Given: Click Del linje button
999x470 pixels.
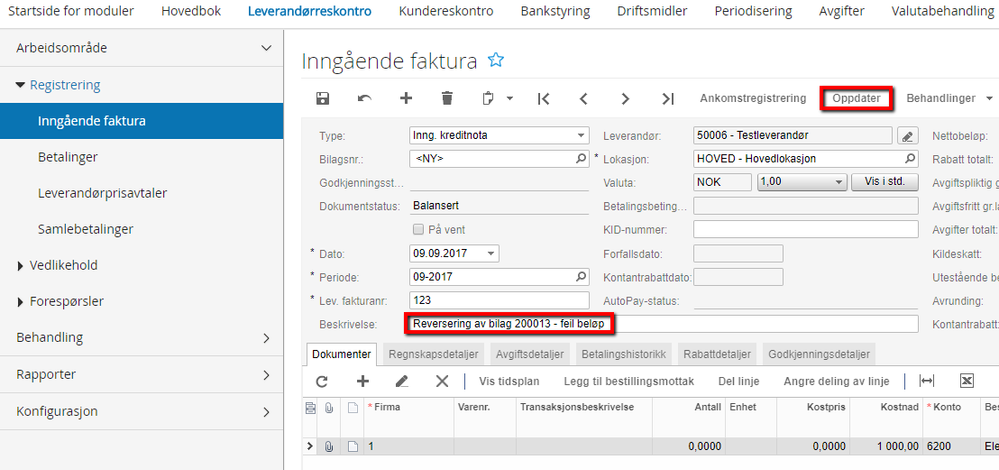Looking at the screenshot, I should coord(739,381).
